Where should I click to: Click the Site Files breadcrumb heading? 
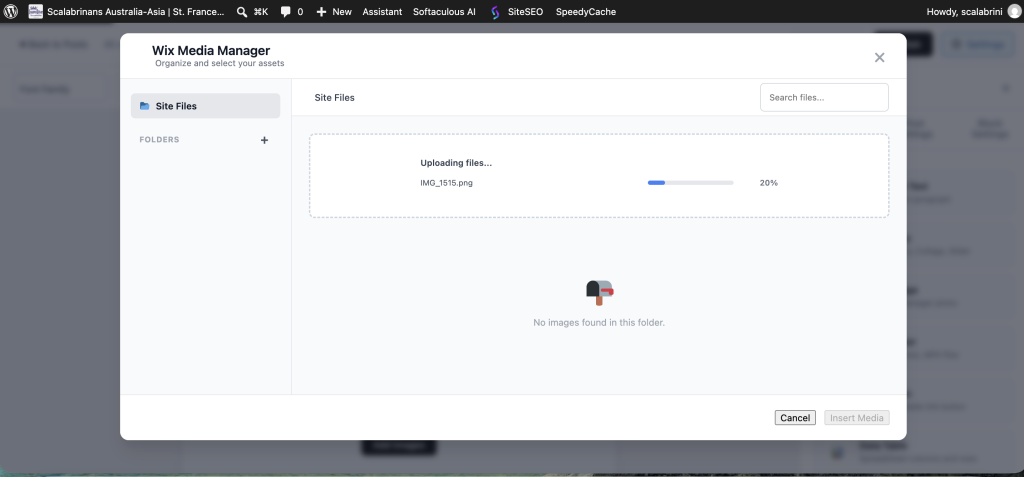334,97
